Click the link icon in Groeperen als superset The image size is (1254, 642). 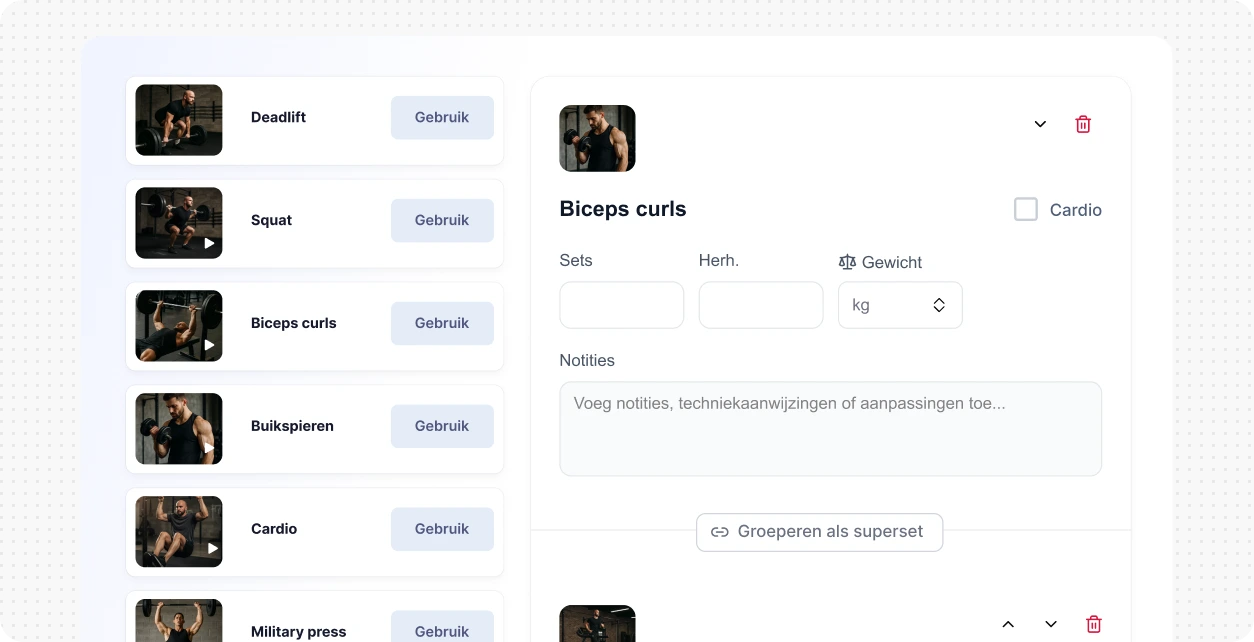click(719, 532)
